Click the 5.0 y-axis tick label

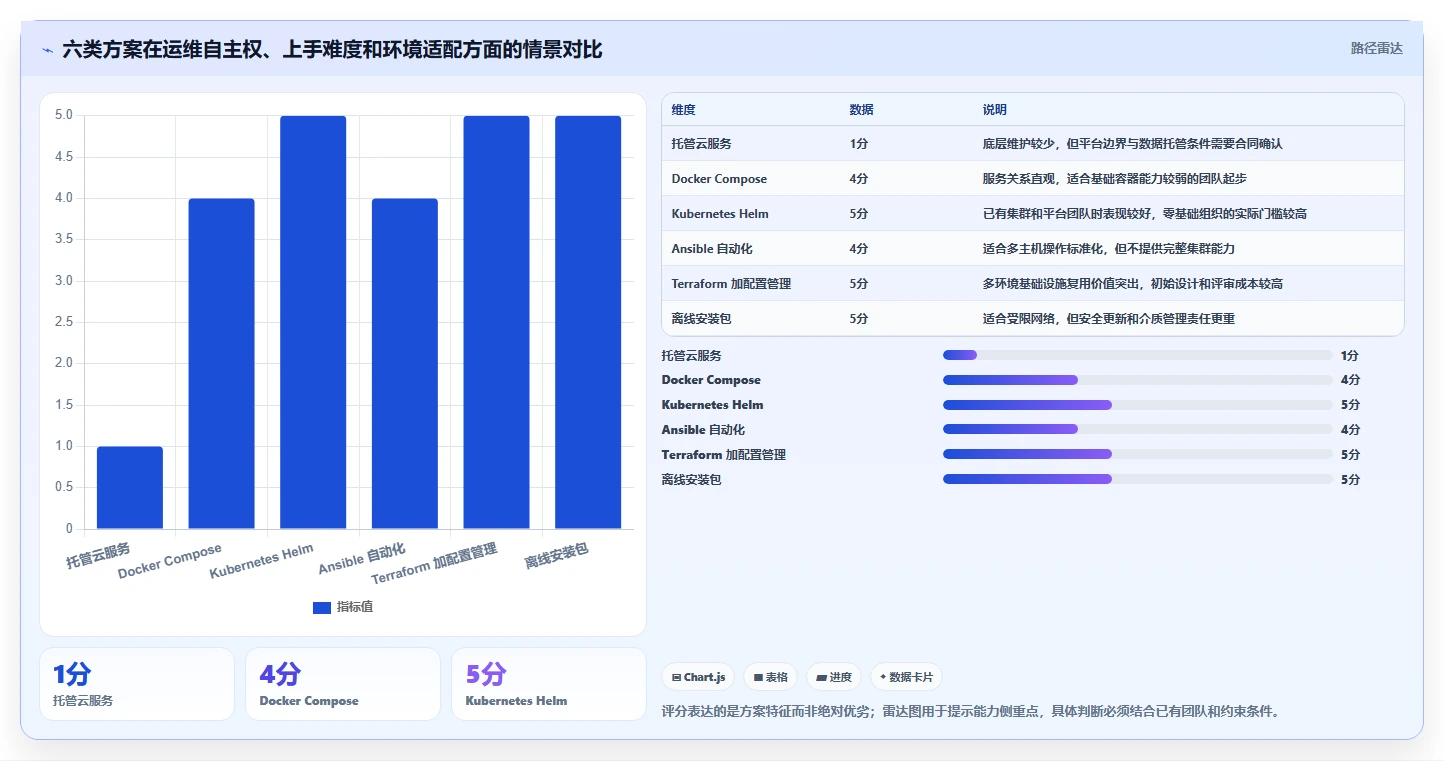tap(64, 115)
